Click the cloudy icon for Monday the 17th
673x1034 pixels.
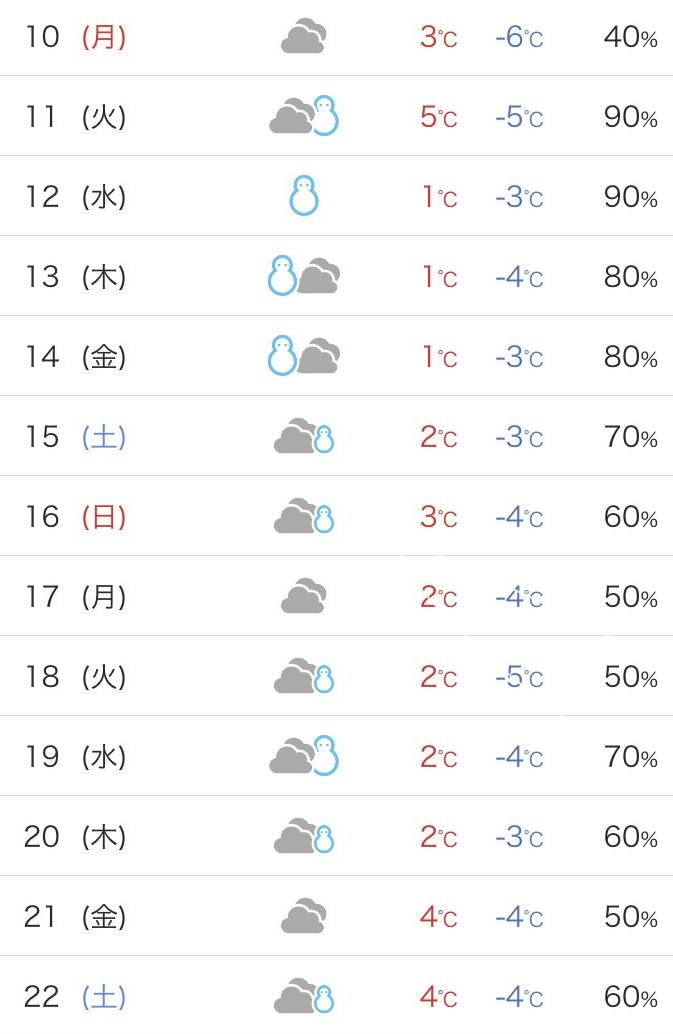point(303,596)
